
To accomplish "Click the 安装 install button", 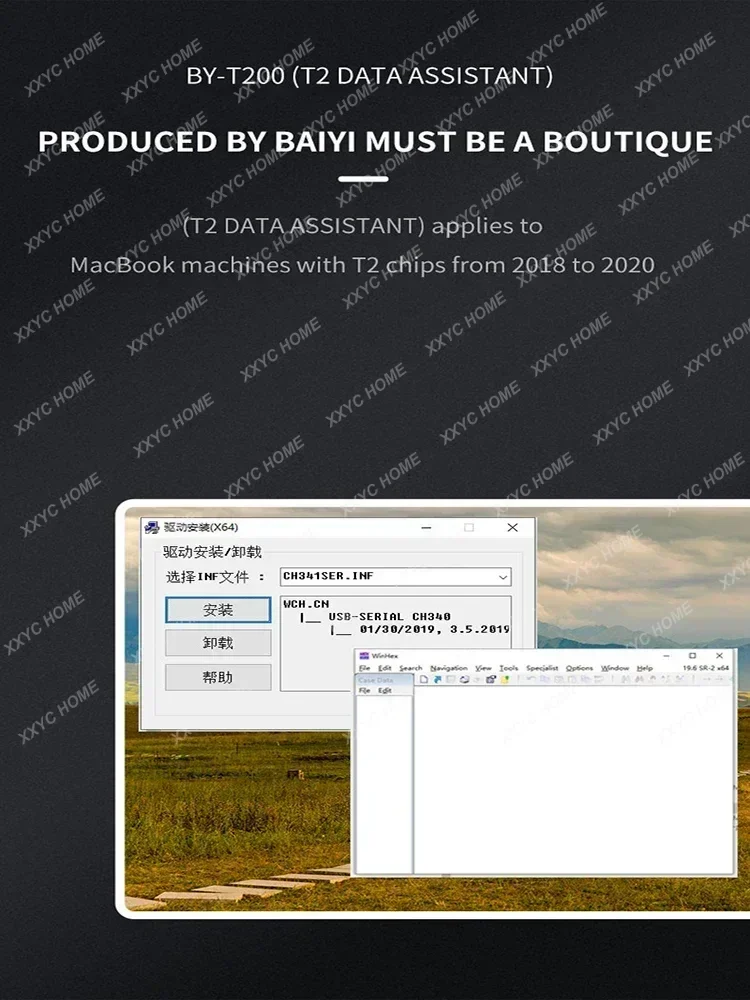I will (218, 610).
